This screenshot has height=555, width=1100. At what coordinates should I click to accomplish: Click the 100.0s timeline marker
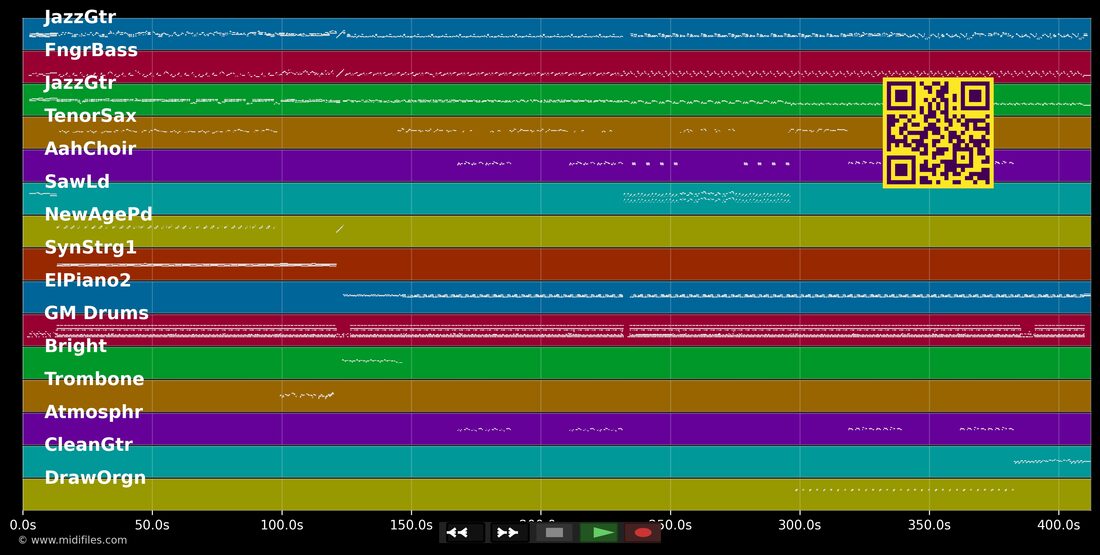click(x=281, y=525)
